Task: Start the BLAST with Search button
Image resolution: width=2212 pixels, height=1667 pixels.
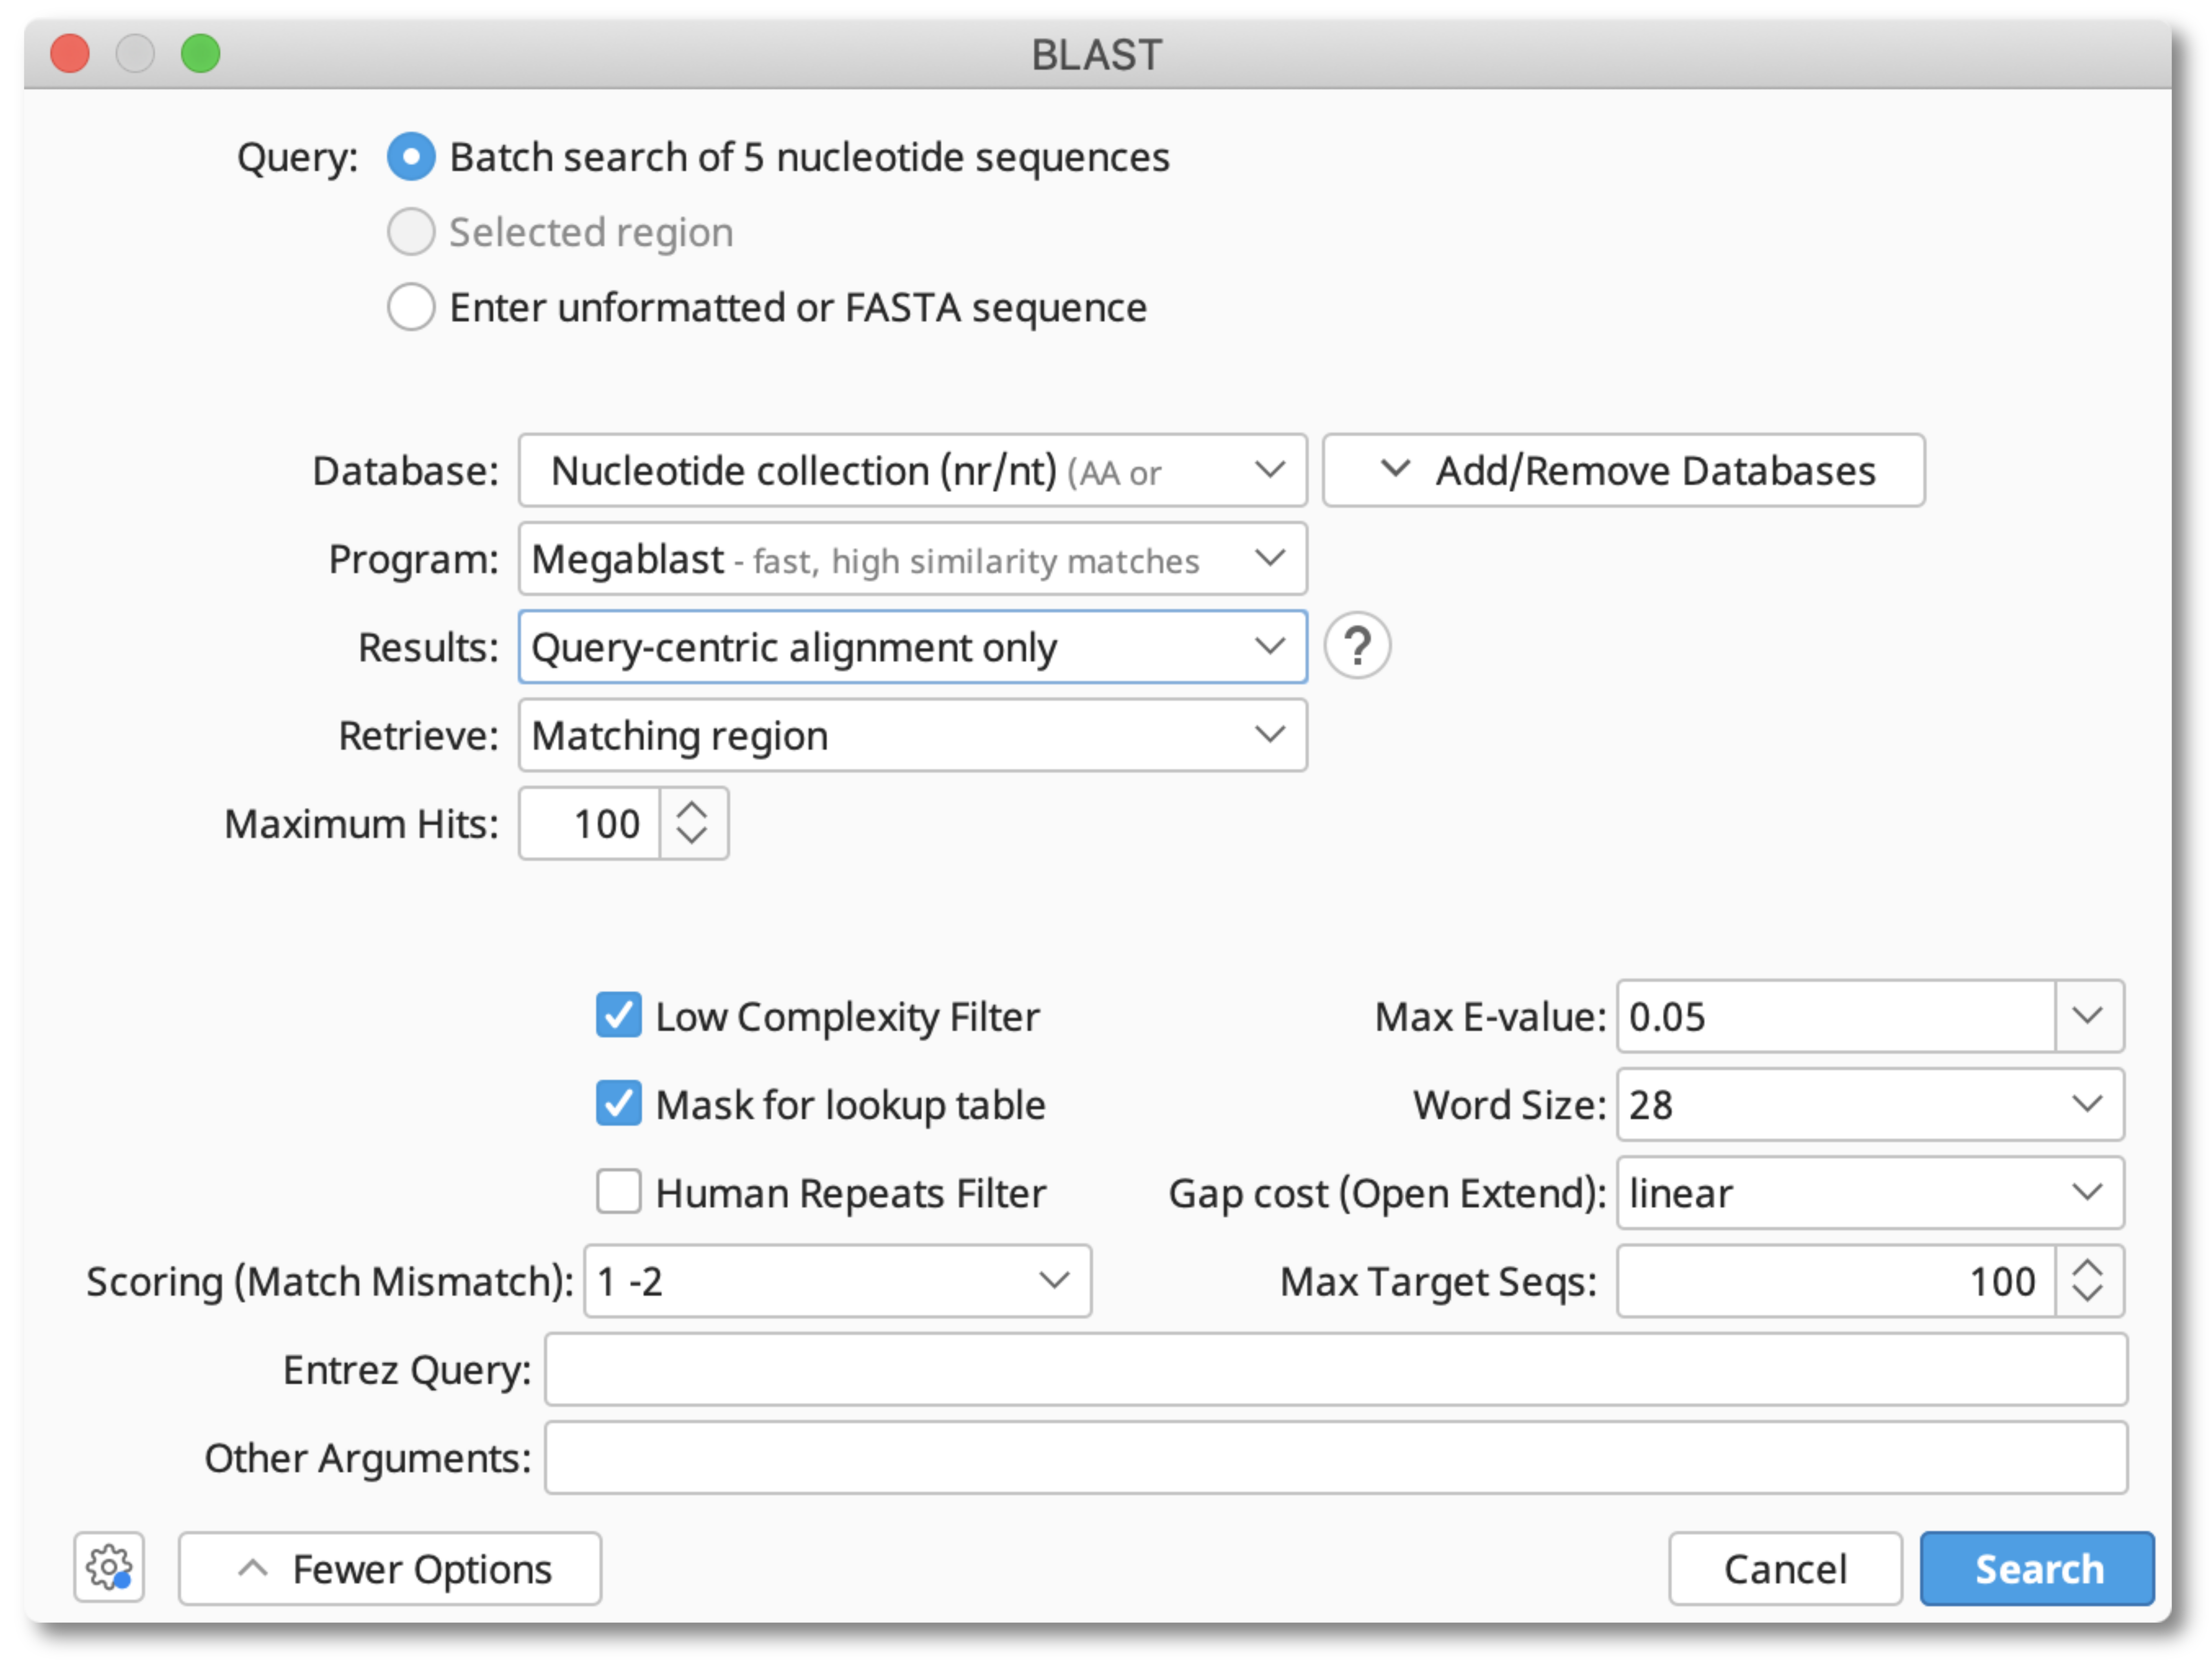Action: pos(2037,1568)
